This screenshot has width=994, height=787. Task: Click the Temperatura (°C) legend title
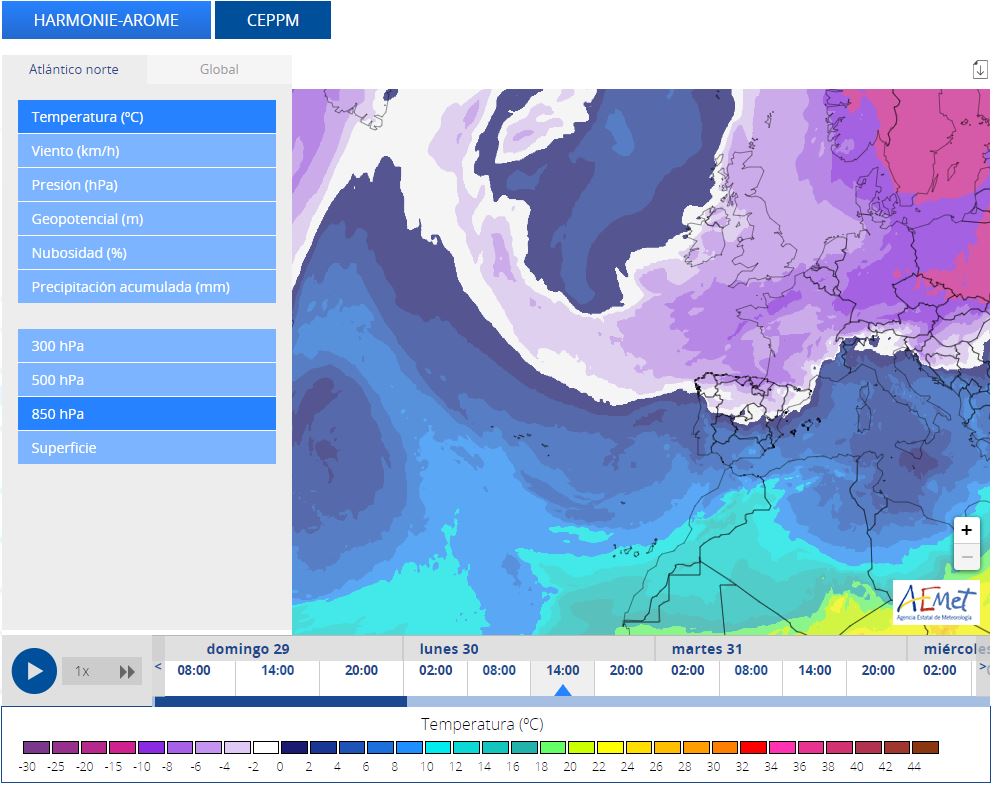(x=482, y=724)
